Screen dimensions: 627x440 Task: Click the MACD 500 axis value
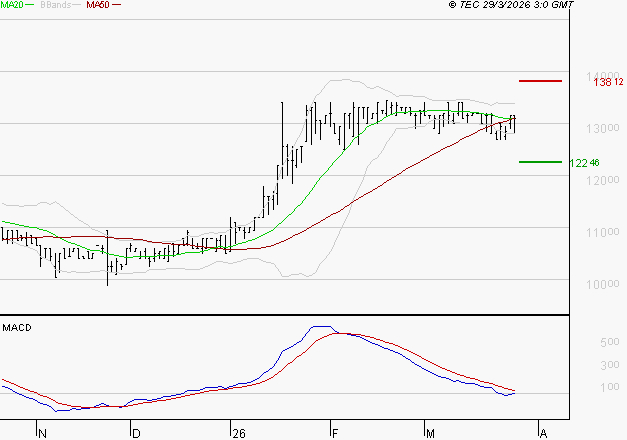click(610, 342)
